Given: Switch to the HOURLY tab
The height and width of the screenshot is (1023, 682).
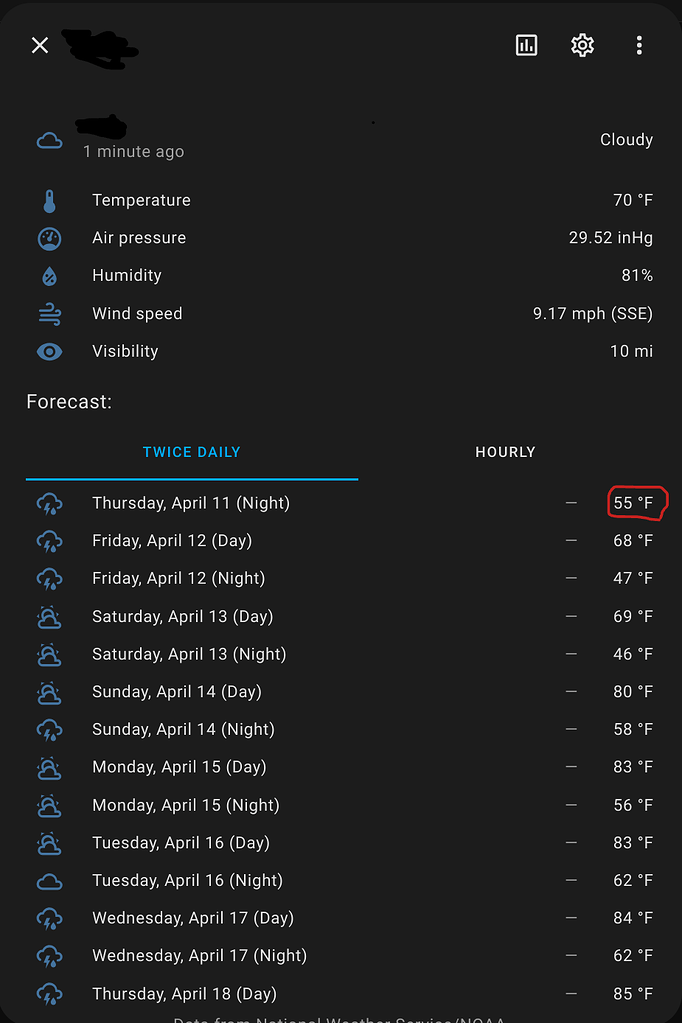Looking at the screenshot, I should [x=505, y=452].
